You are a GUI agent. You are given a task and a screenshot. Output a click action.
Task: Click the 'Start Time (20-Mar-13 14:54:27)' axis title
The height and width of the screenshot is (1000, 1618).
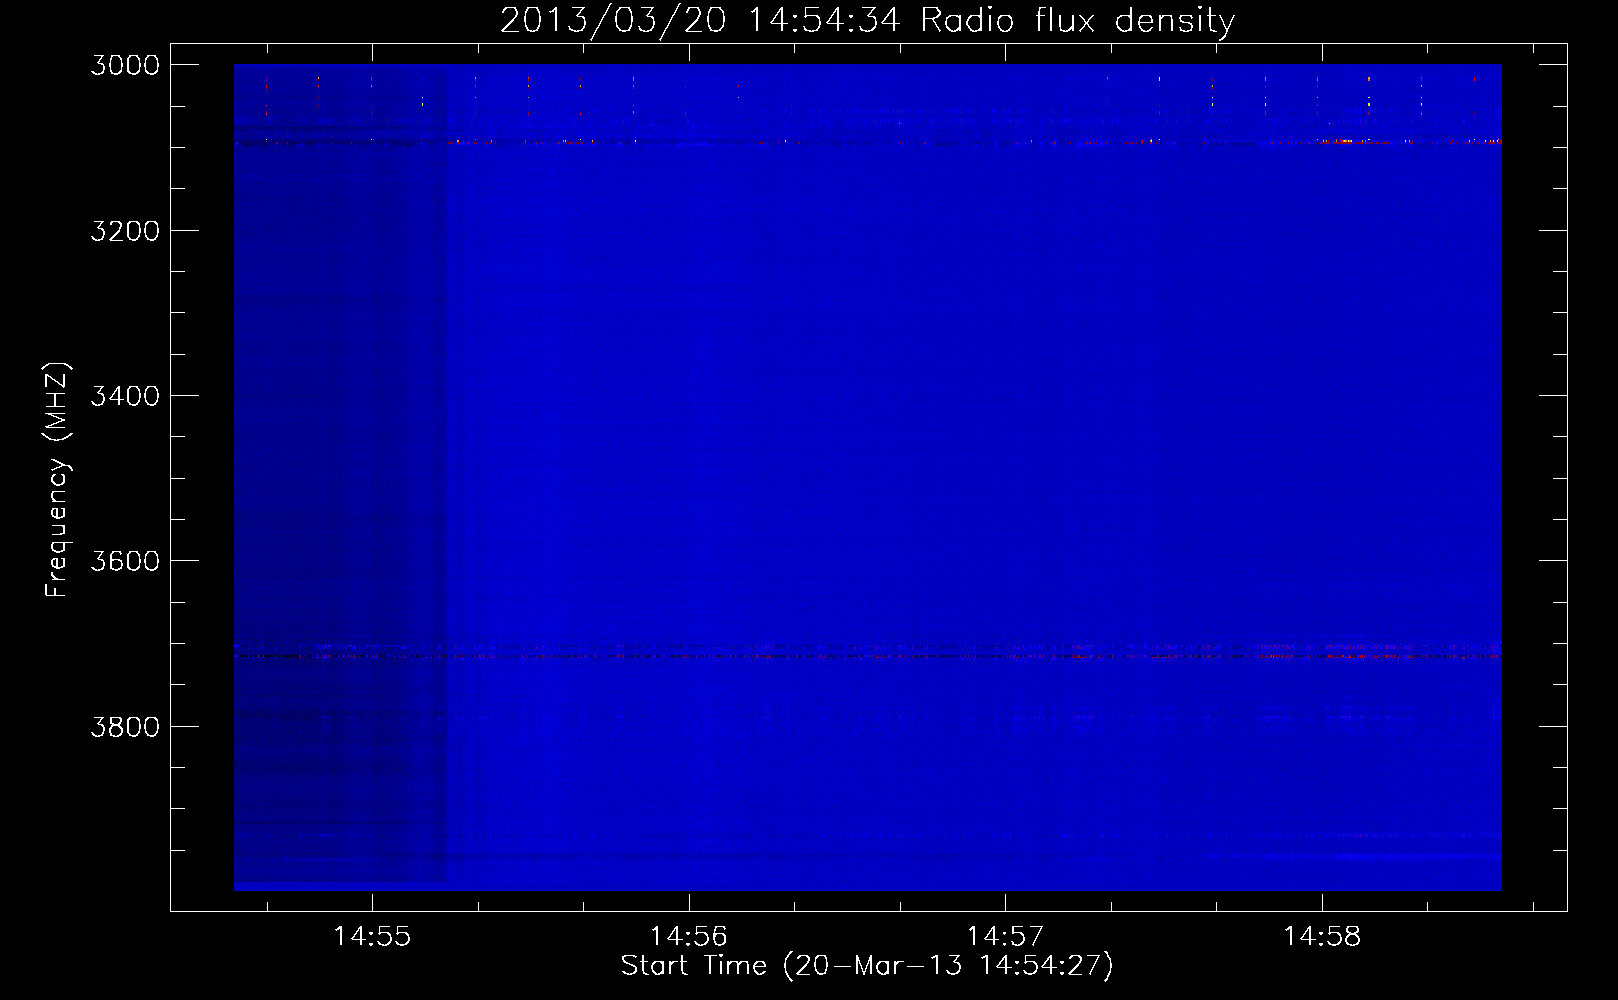pos(867,966)
